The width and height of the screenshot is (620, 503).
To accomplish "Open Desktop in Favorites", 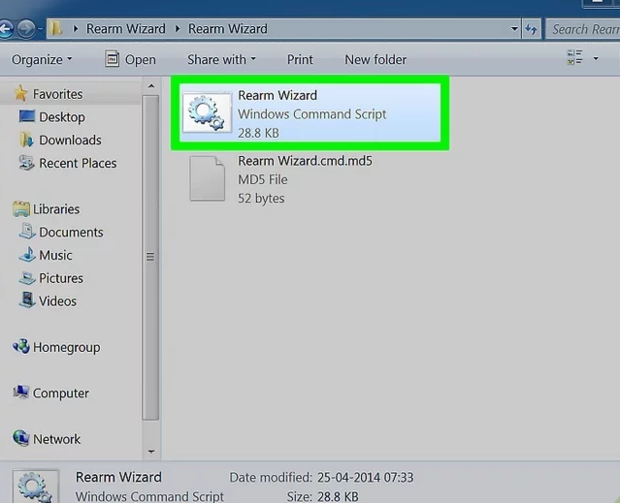I will point(62,117).
